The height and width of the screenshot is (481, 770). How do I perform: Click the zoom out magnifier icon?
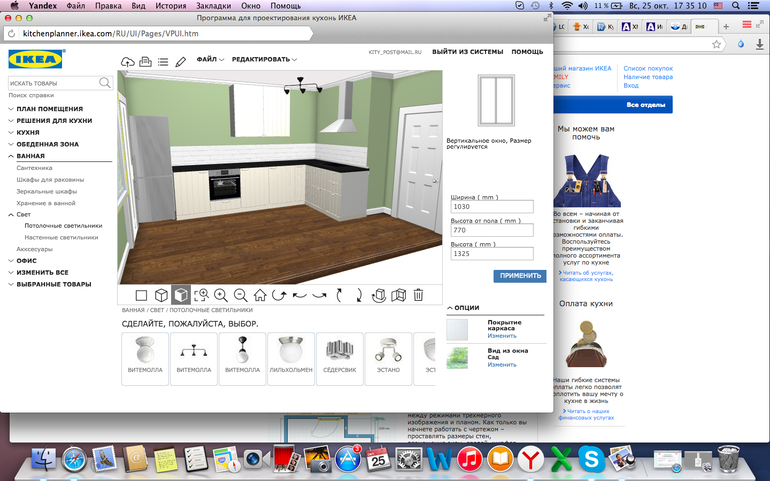point(240,295)
